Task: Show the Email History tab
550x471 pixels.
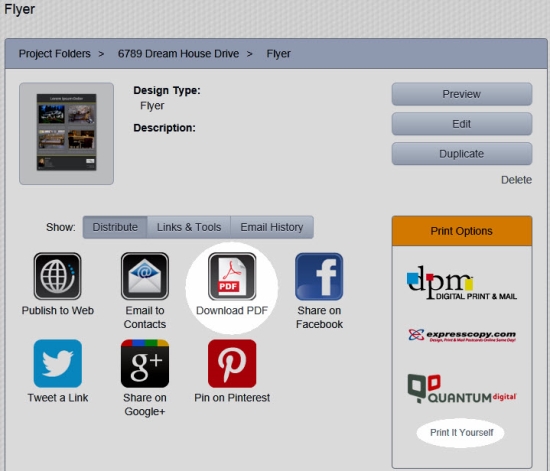Action: (272, 227)
